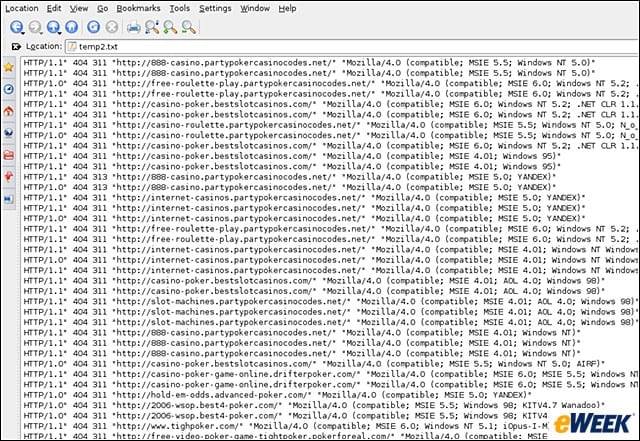Image resolution: width=640 pixels, height=441 pixels.
Task: Click 2006-wsop.best4-poker.com line with Wanadoo
Action: (x=314, y=405)
